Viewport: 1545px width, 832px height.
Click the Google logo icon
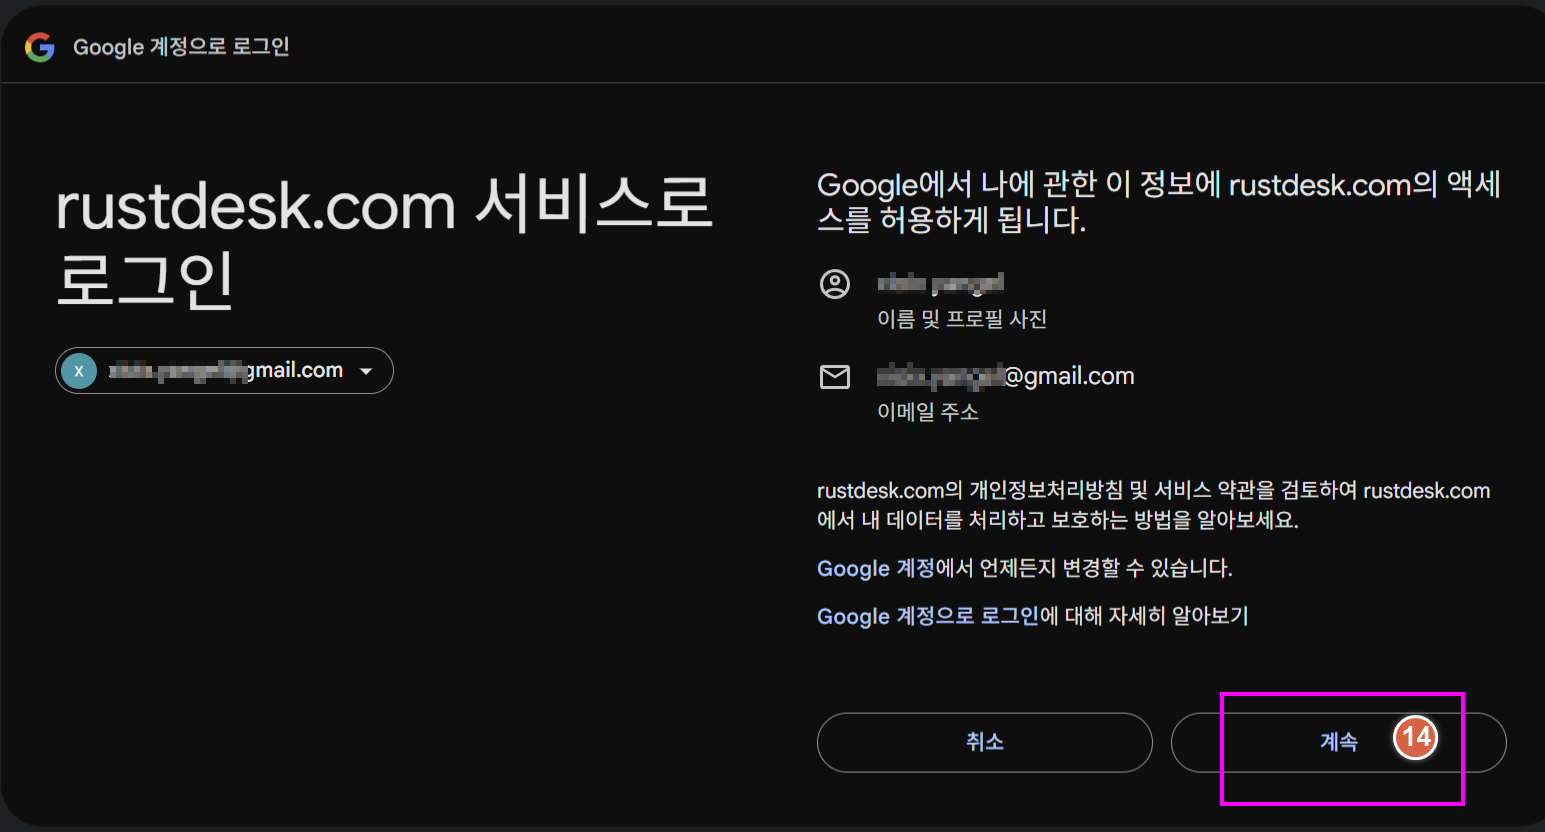(40, 47)
